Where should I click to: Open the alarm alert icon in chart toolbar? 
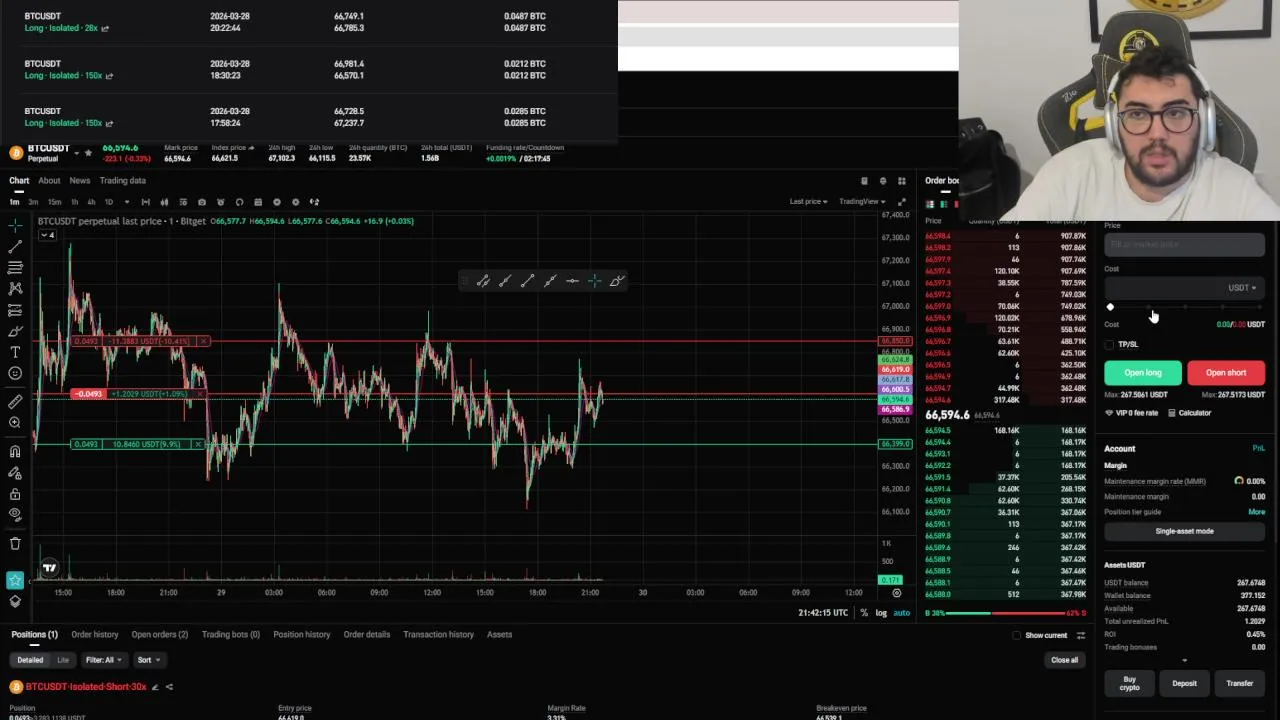[221, 202]
